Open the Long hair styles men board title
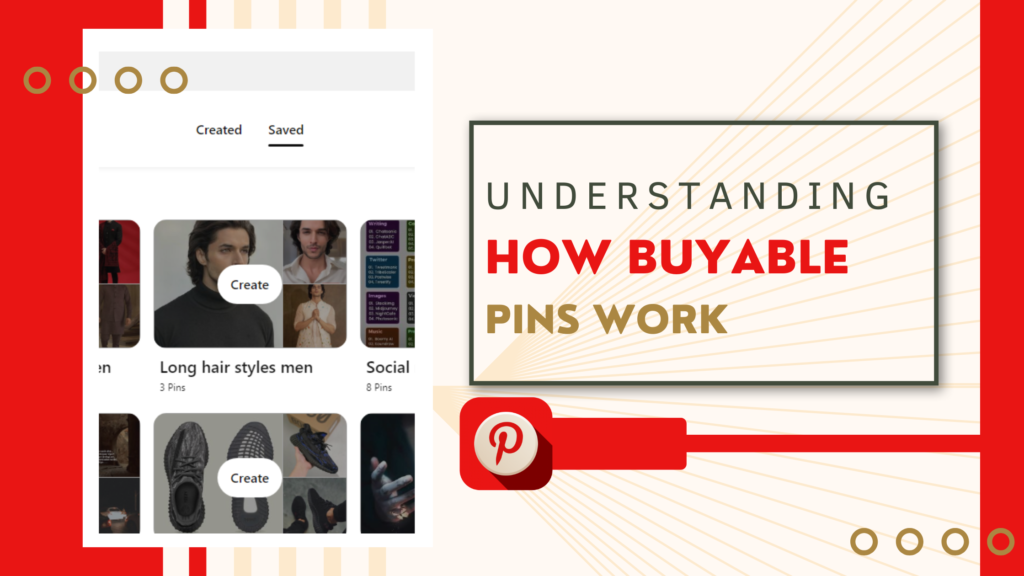Image resolution: width=1024 pixels, height=576 pixels. (236, 367)
